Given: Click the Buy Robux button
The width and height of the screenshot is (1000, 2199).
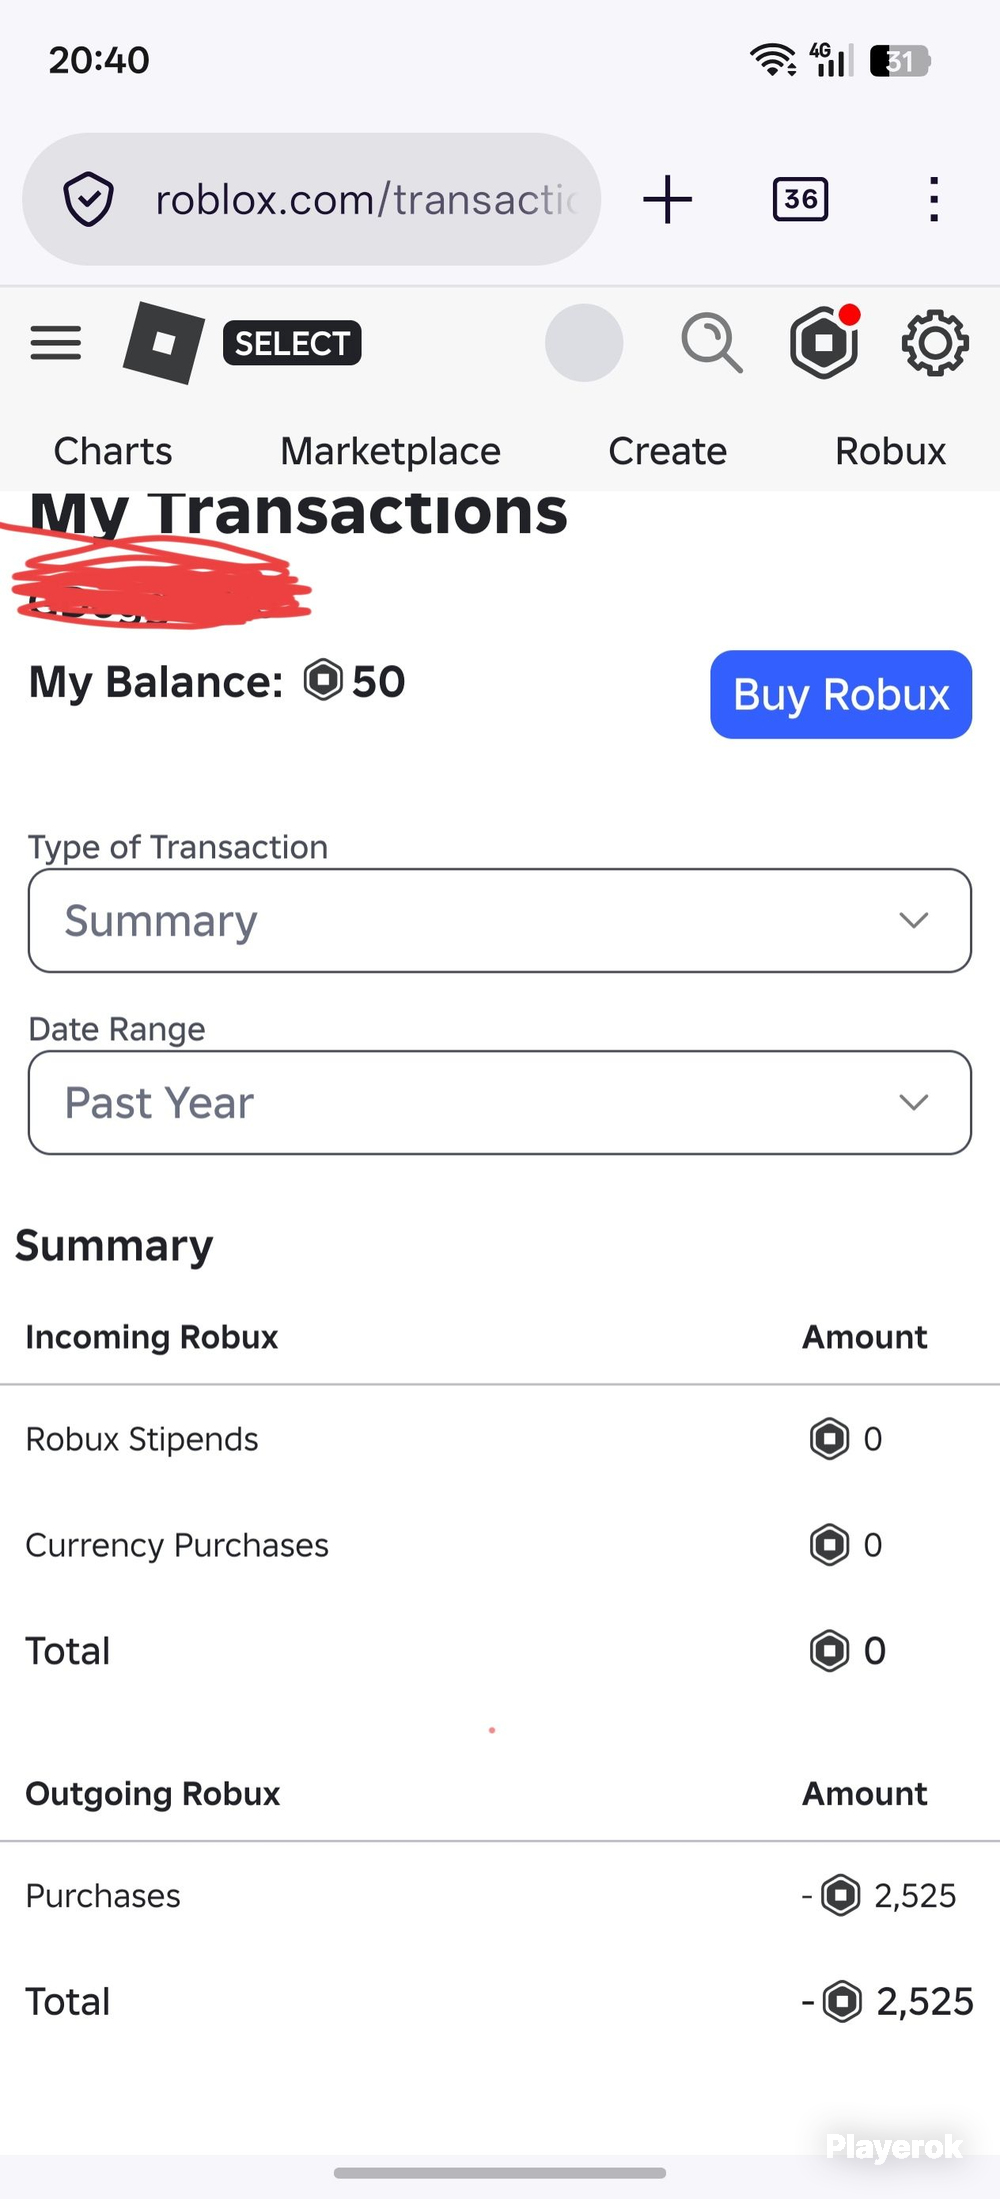Looking at the screenshot, I should pos(841,694).
